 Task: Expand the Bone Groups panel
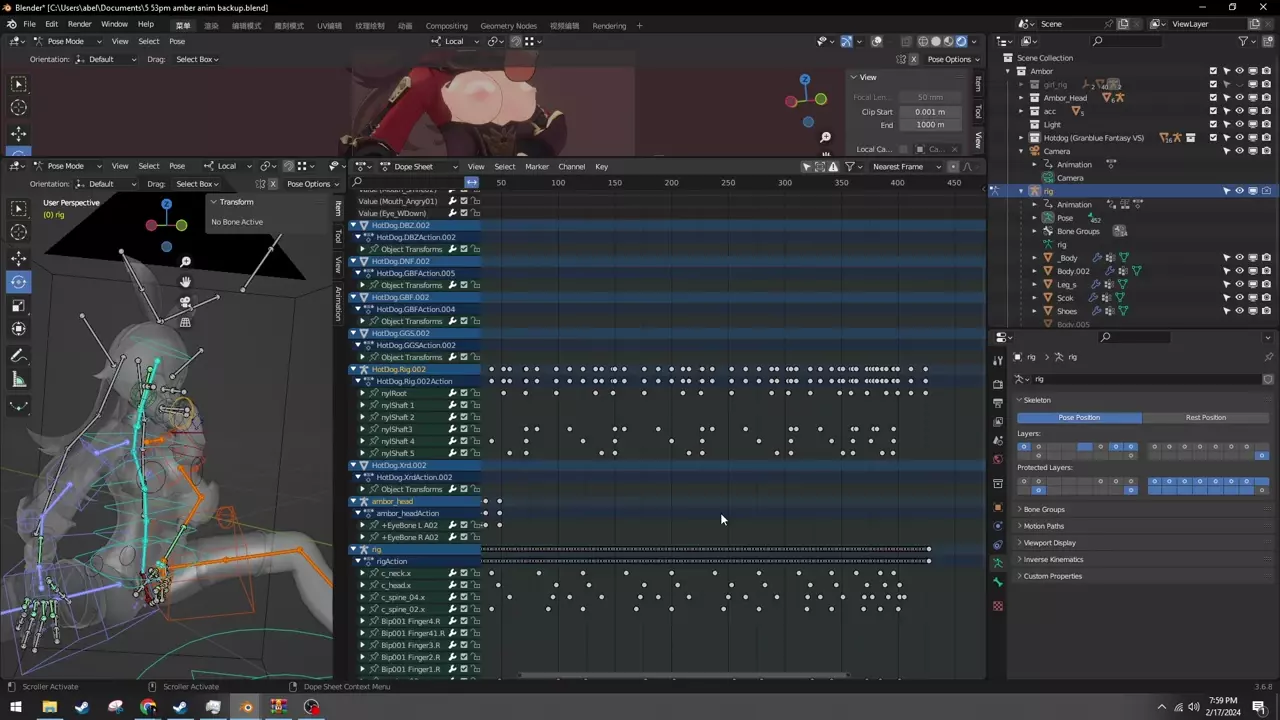pyautogui.click(x=1043, y=509)
